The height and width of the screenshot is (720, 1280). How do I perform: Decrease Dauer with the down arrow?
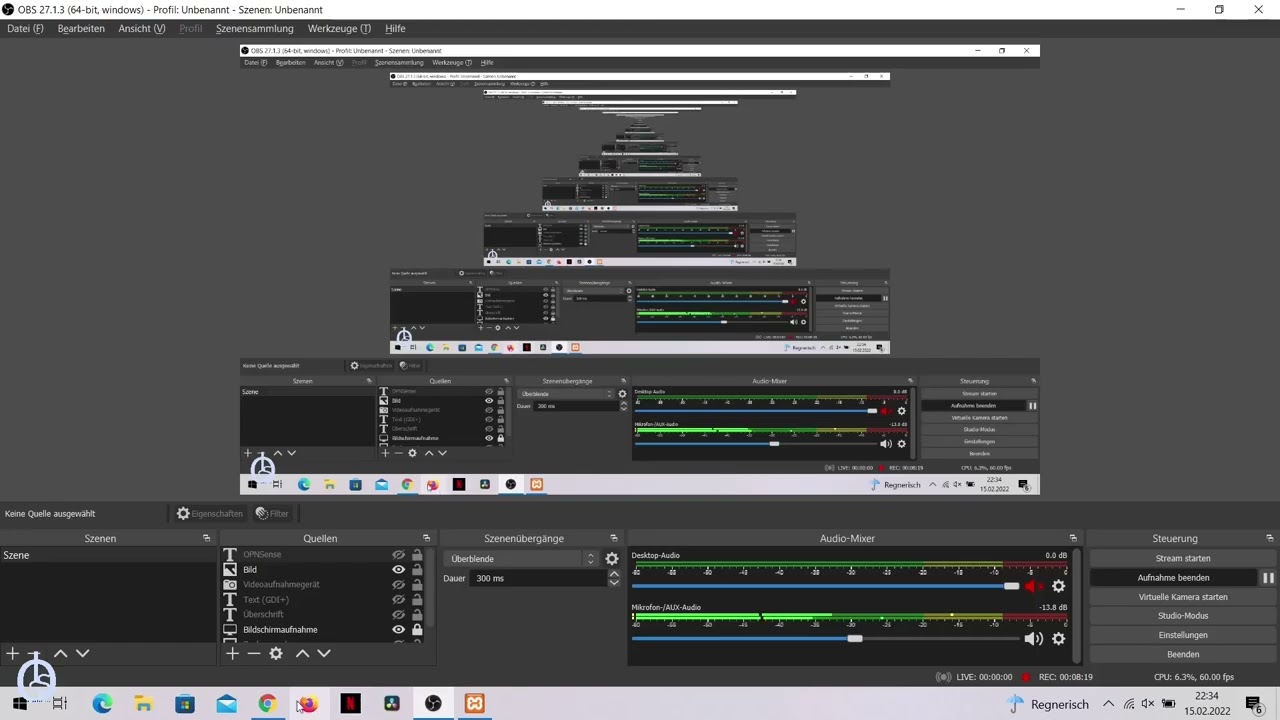pyautogui.click(x=614, y=582)
